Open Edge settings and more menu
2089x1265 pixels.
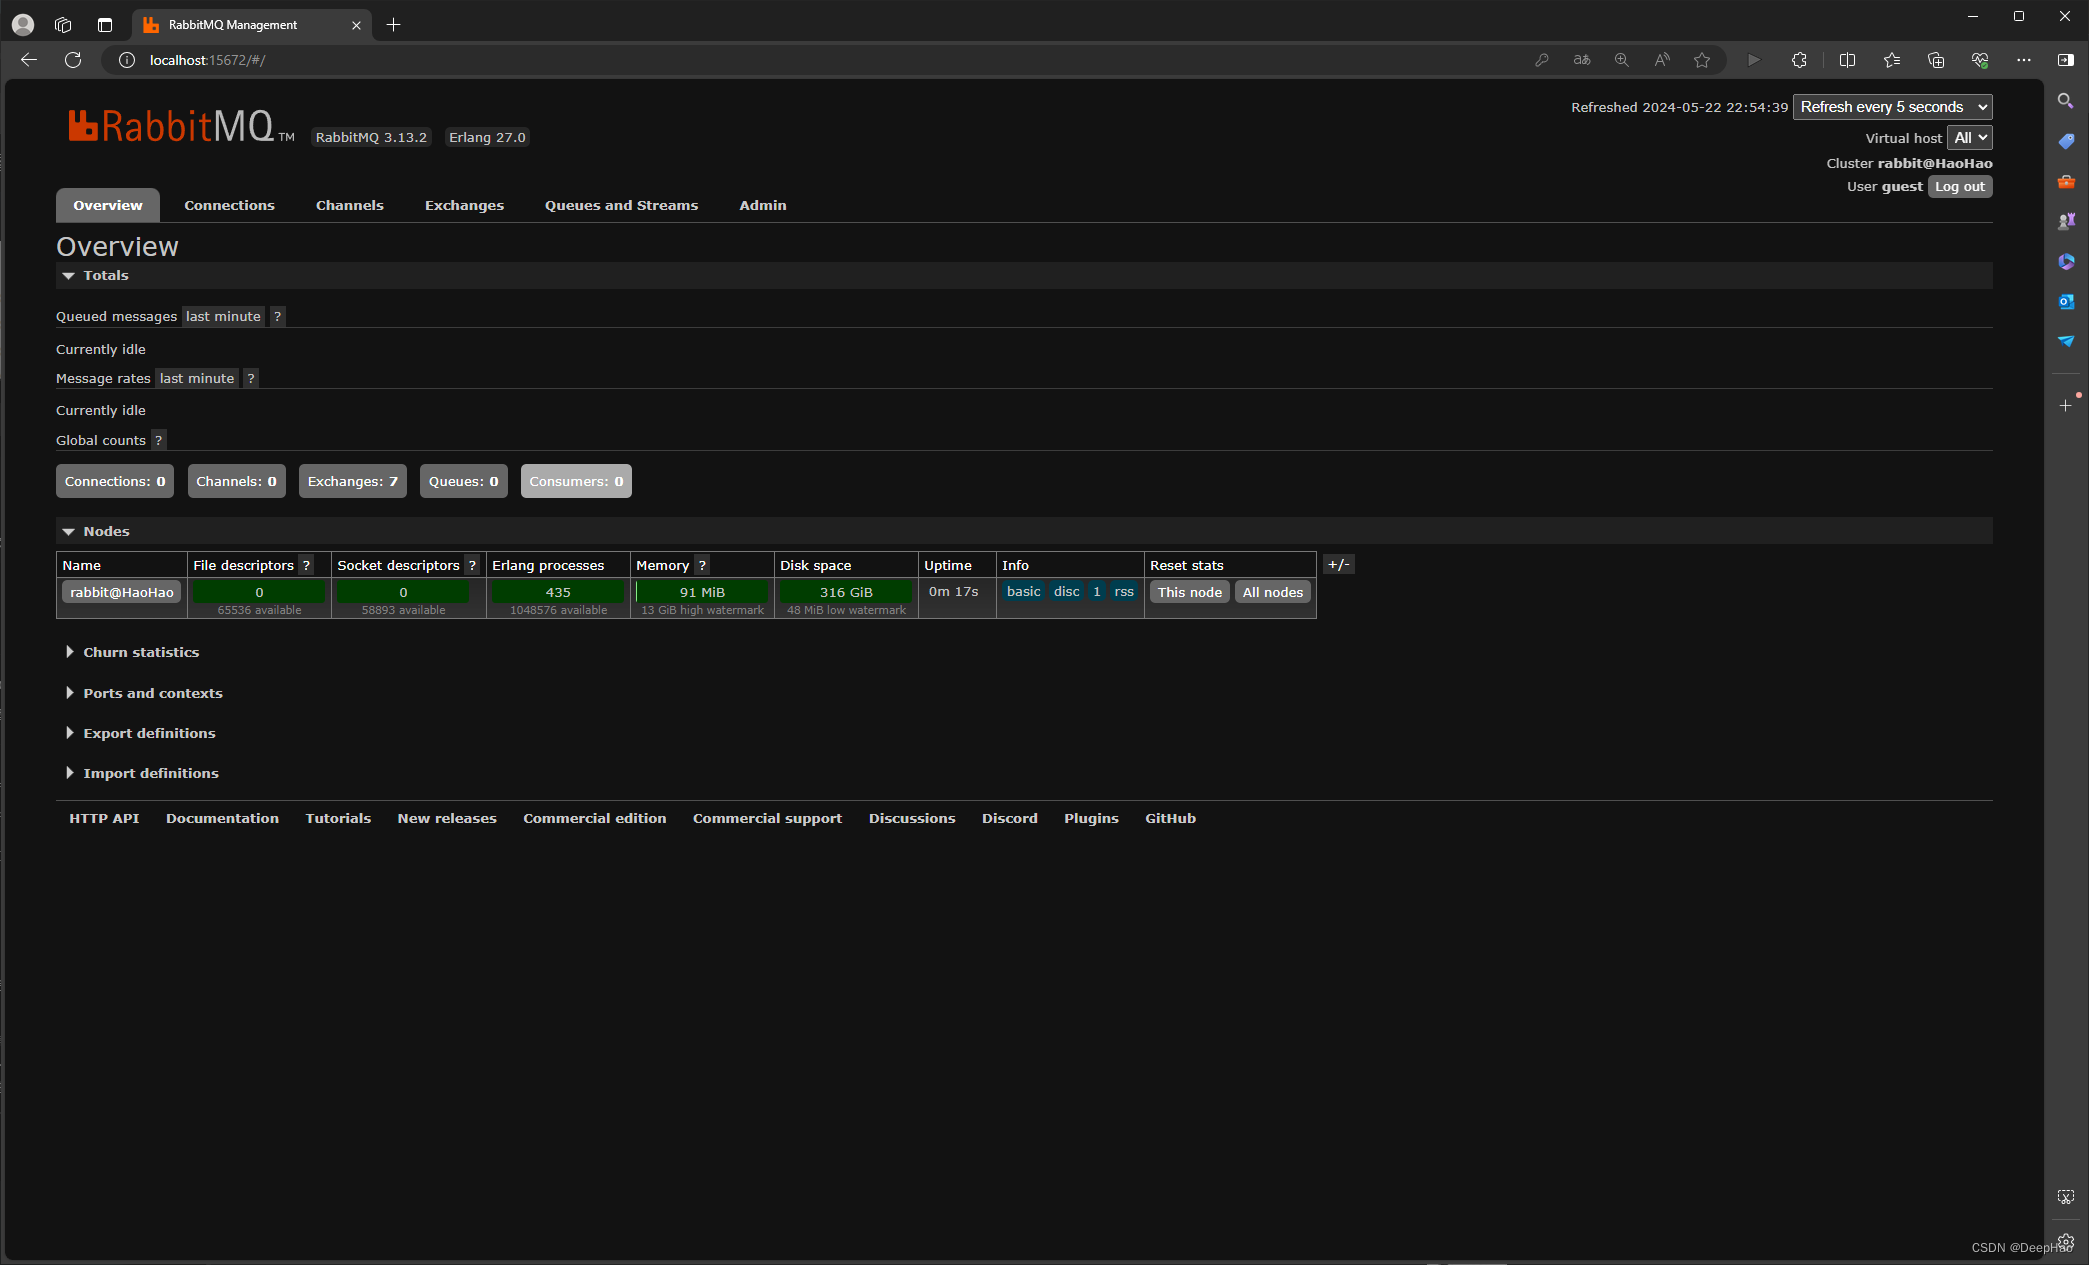coord(2024,60)
